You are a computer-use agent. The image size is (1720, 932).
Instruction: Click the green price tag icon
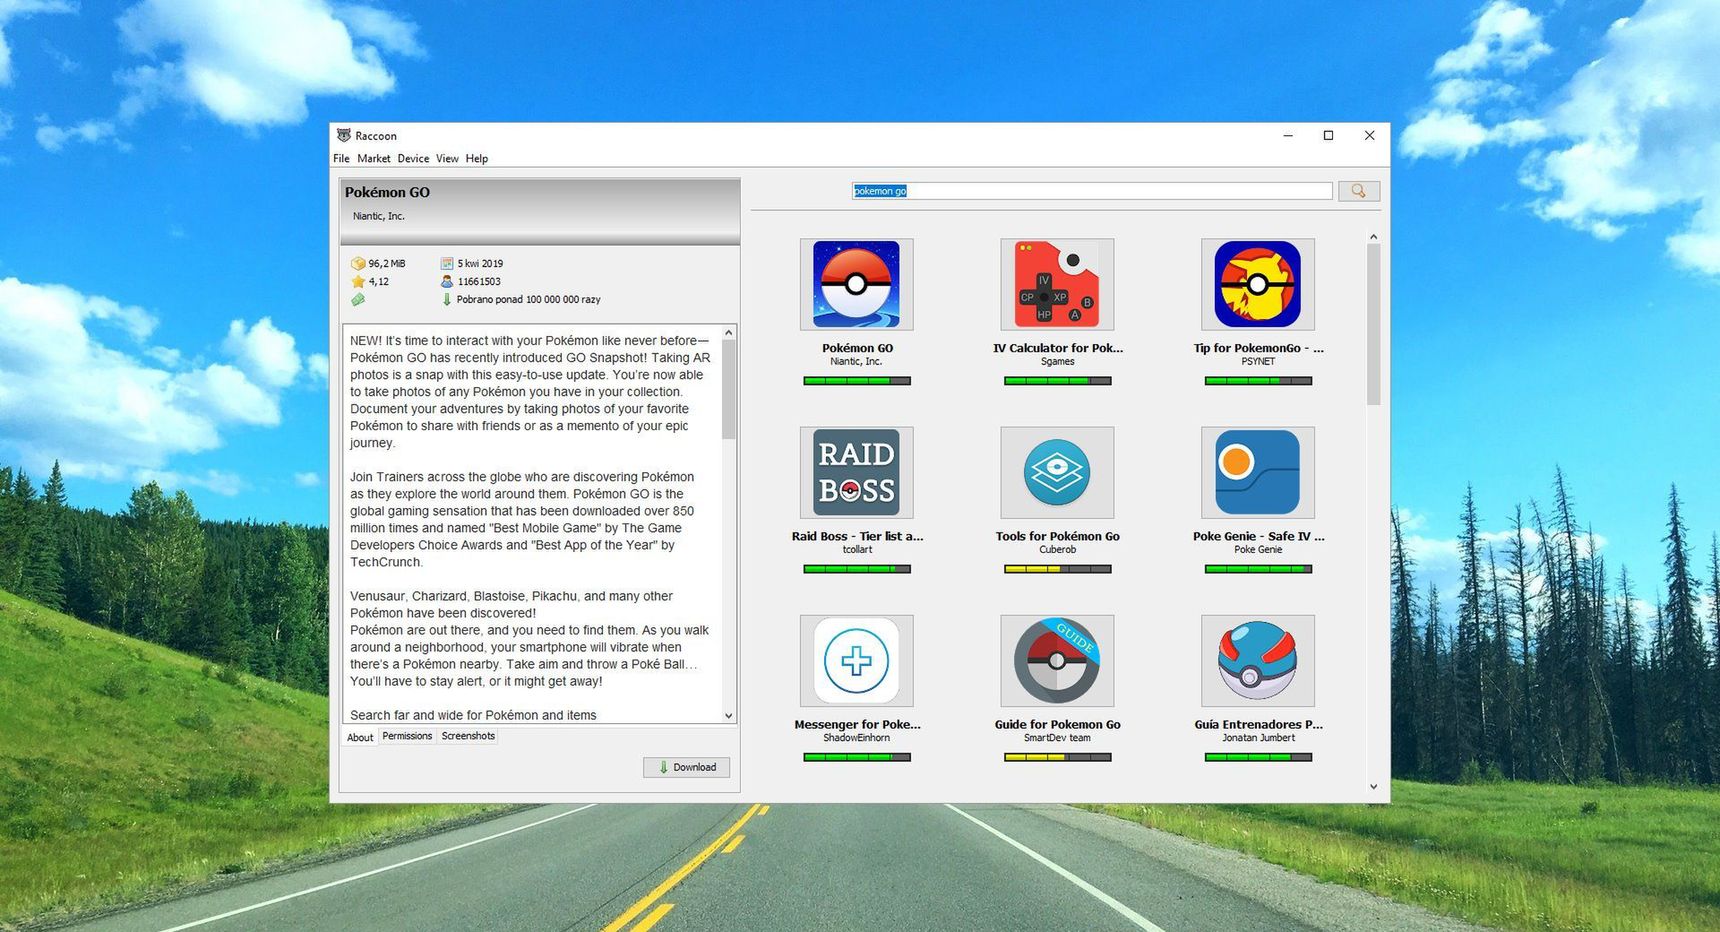[x=358, y=300]
